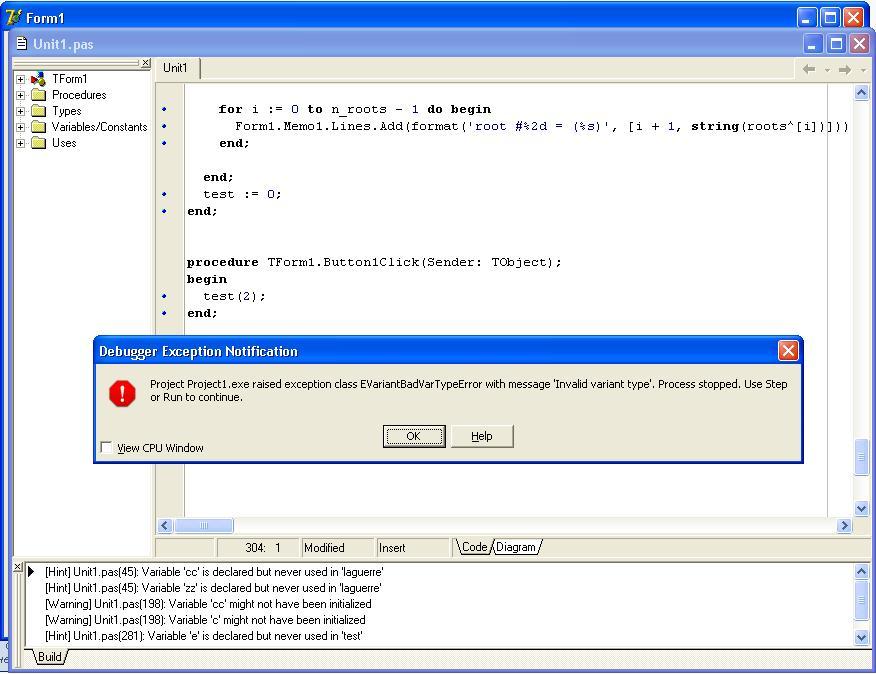The image size is (876, 674).
Task: Switch to the Diagram tab
Action: click(x=516, y=547)
